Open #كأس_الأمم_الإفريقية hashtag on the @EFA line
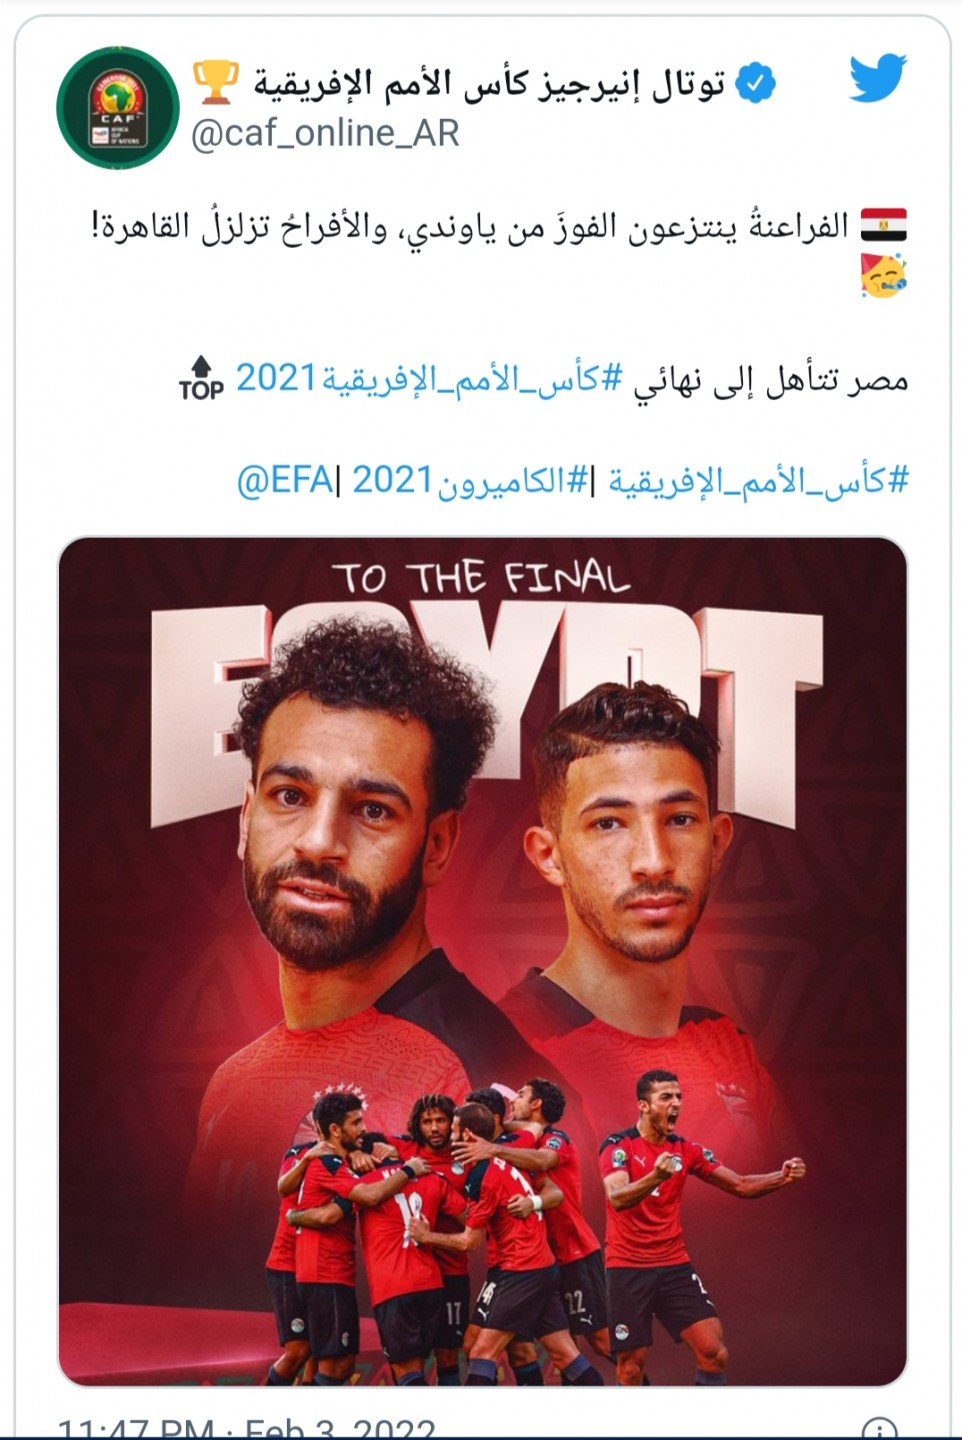Screen dimensions: 962x1440 click(758, 481)
